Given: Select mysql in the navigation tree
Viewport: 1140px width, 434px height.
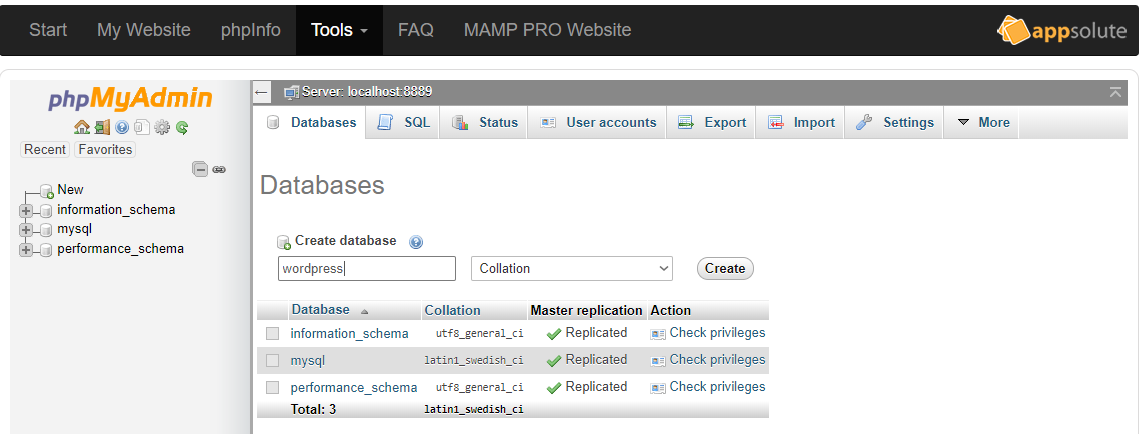Looking at the screenshot, I should pos(75,229).
